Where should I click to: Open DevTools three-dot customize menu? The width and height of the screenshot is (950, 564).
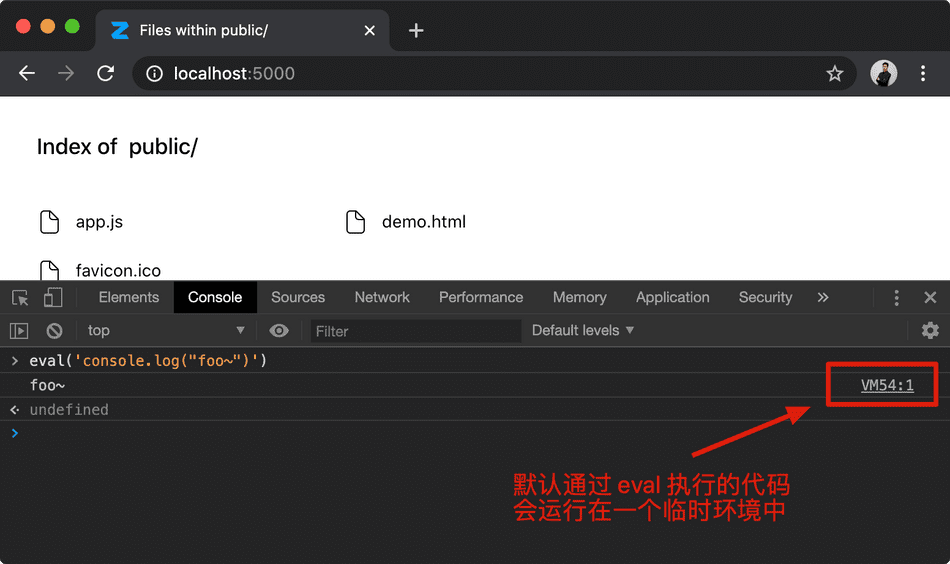pyautogui.click(x=896, y=298)
